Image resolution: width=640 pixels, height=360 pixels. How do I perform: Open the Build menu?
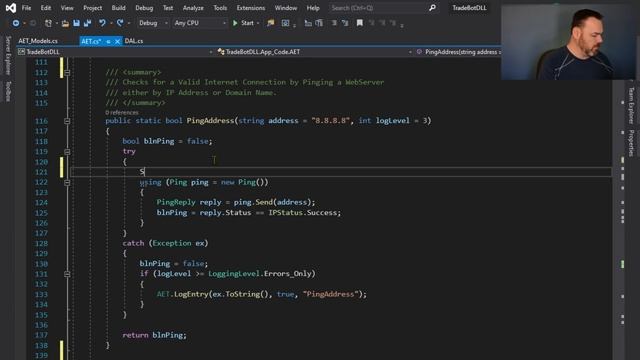point(118,8)
